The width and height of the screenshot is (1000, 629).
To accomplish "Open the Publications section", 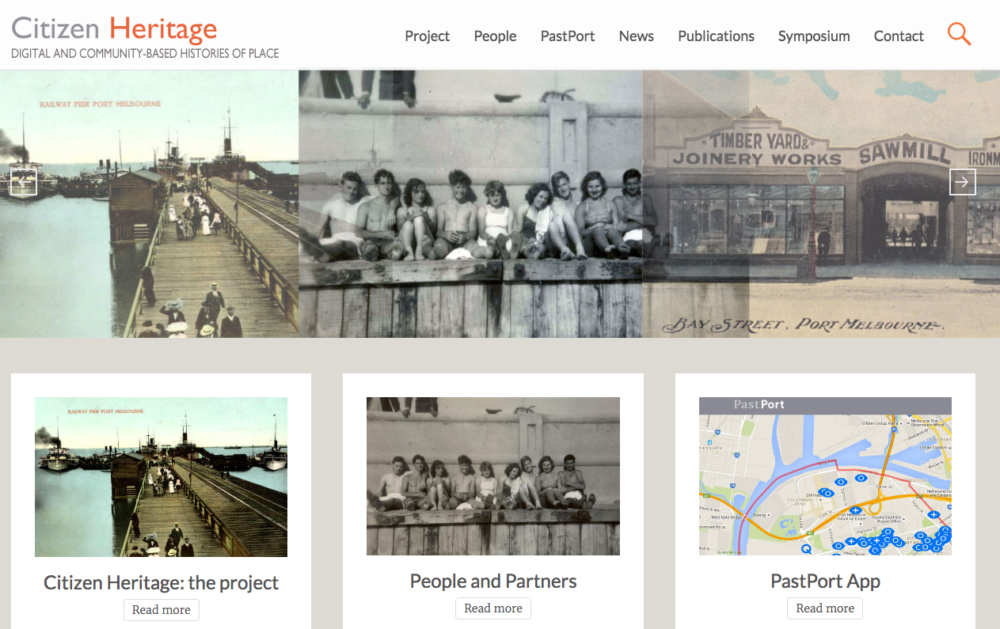I will click(x=716, y=36).
